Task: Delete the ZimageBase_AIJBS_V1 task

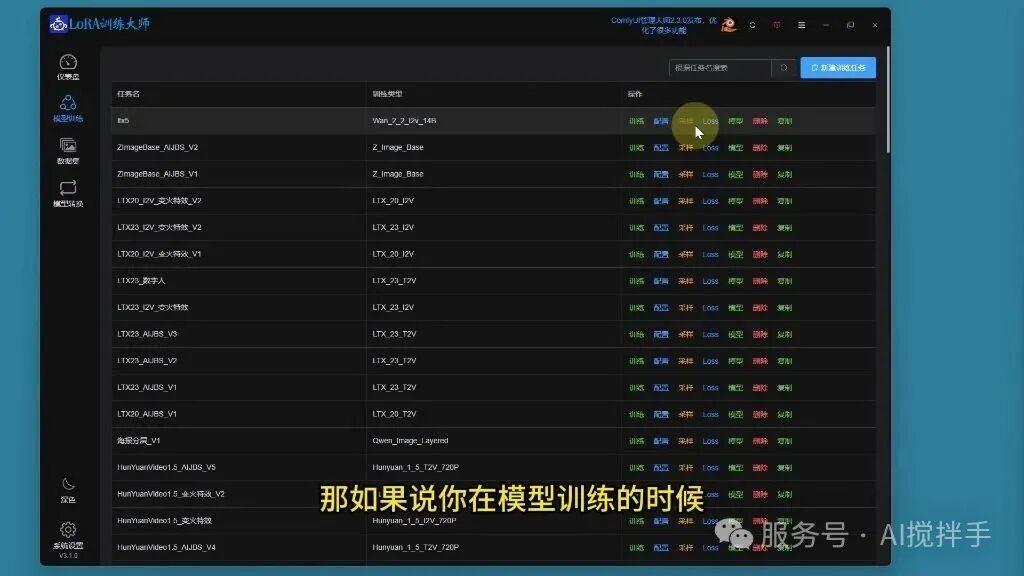Action: (x=760, y=174)
